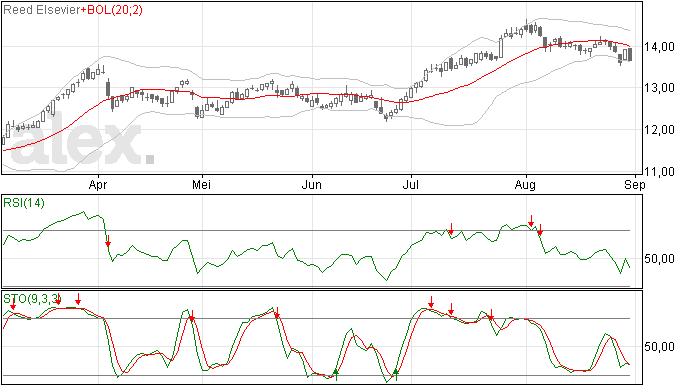Click the red stochastic sell arrow in late May

coord(277,312)
